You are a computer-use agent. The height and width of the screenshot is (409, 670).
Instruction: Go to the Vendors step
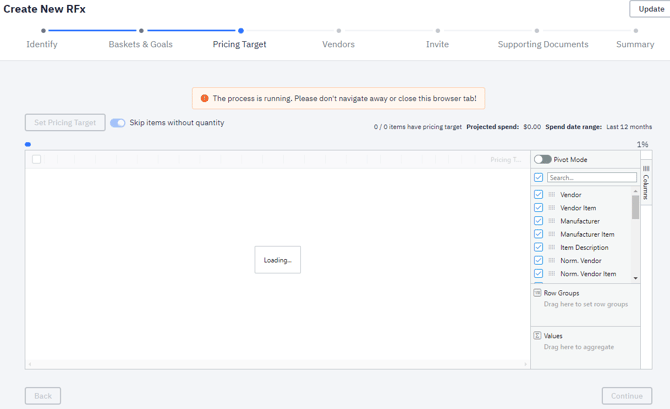[338, 44]
